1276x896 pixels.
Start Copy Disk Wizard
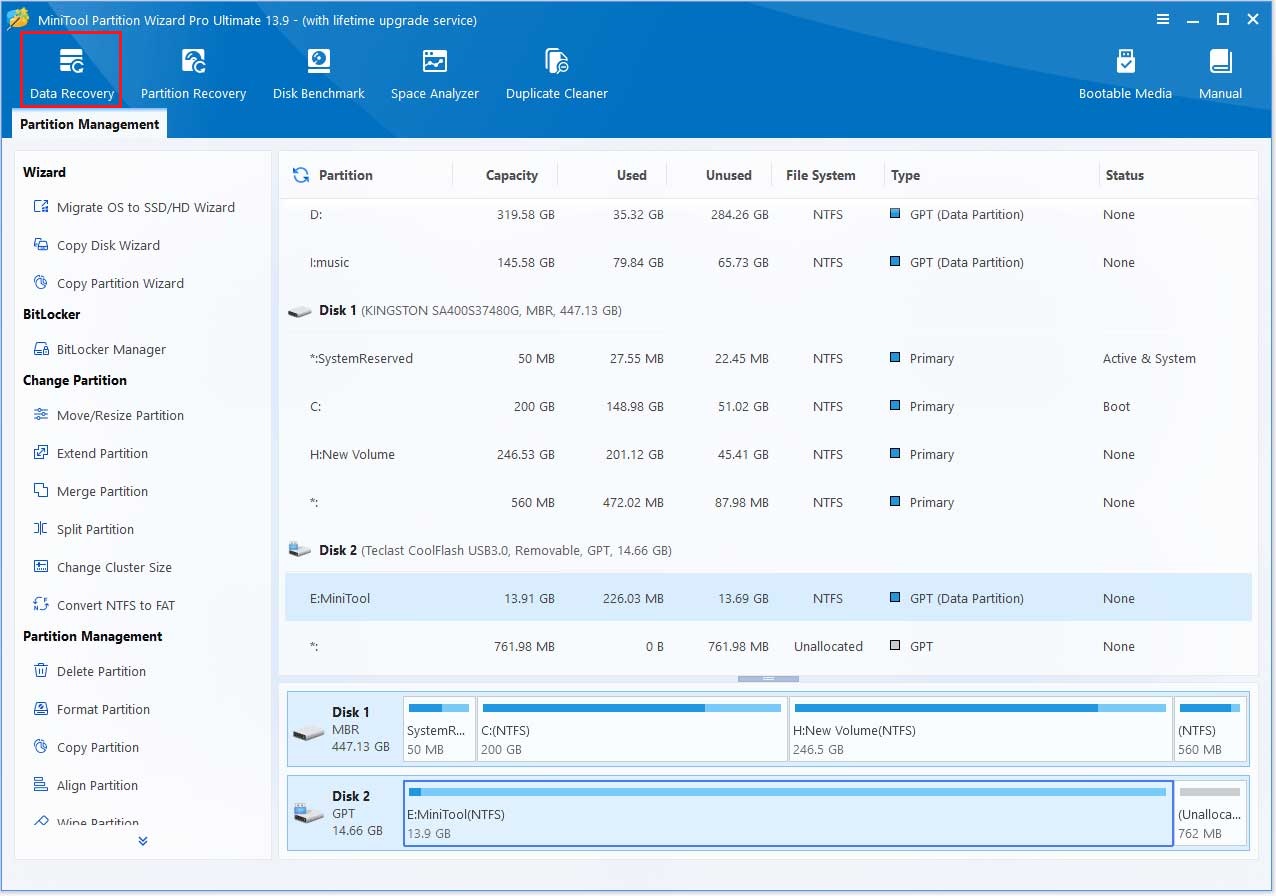point(96,245)
